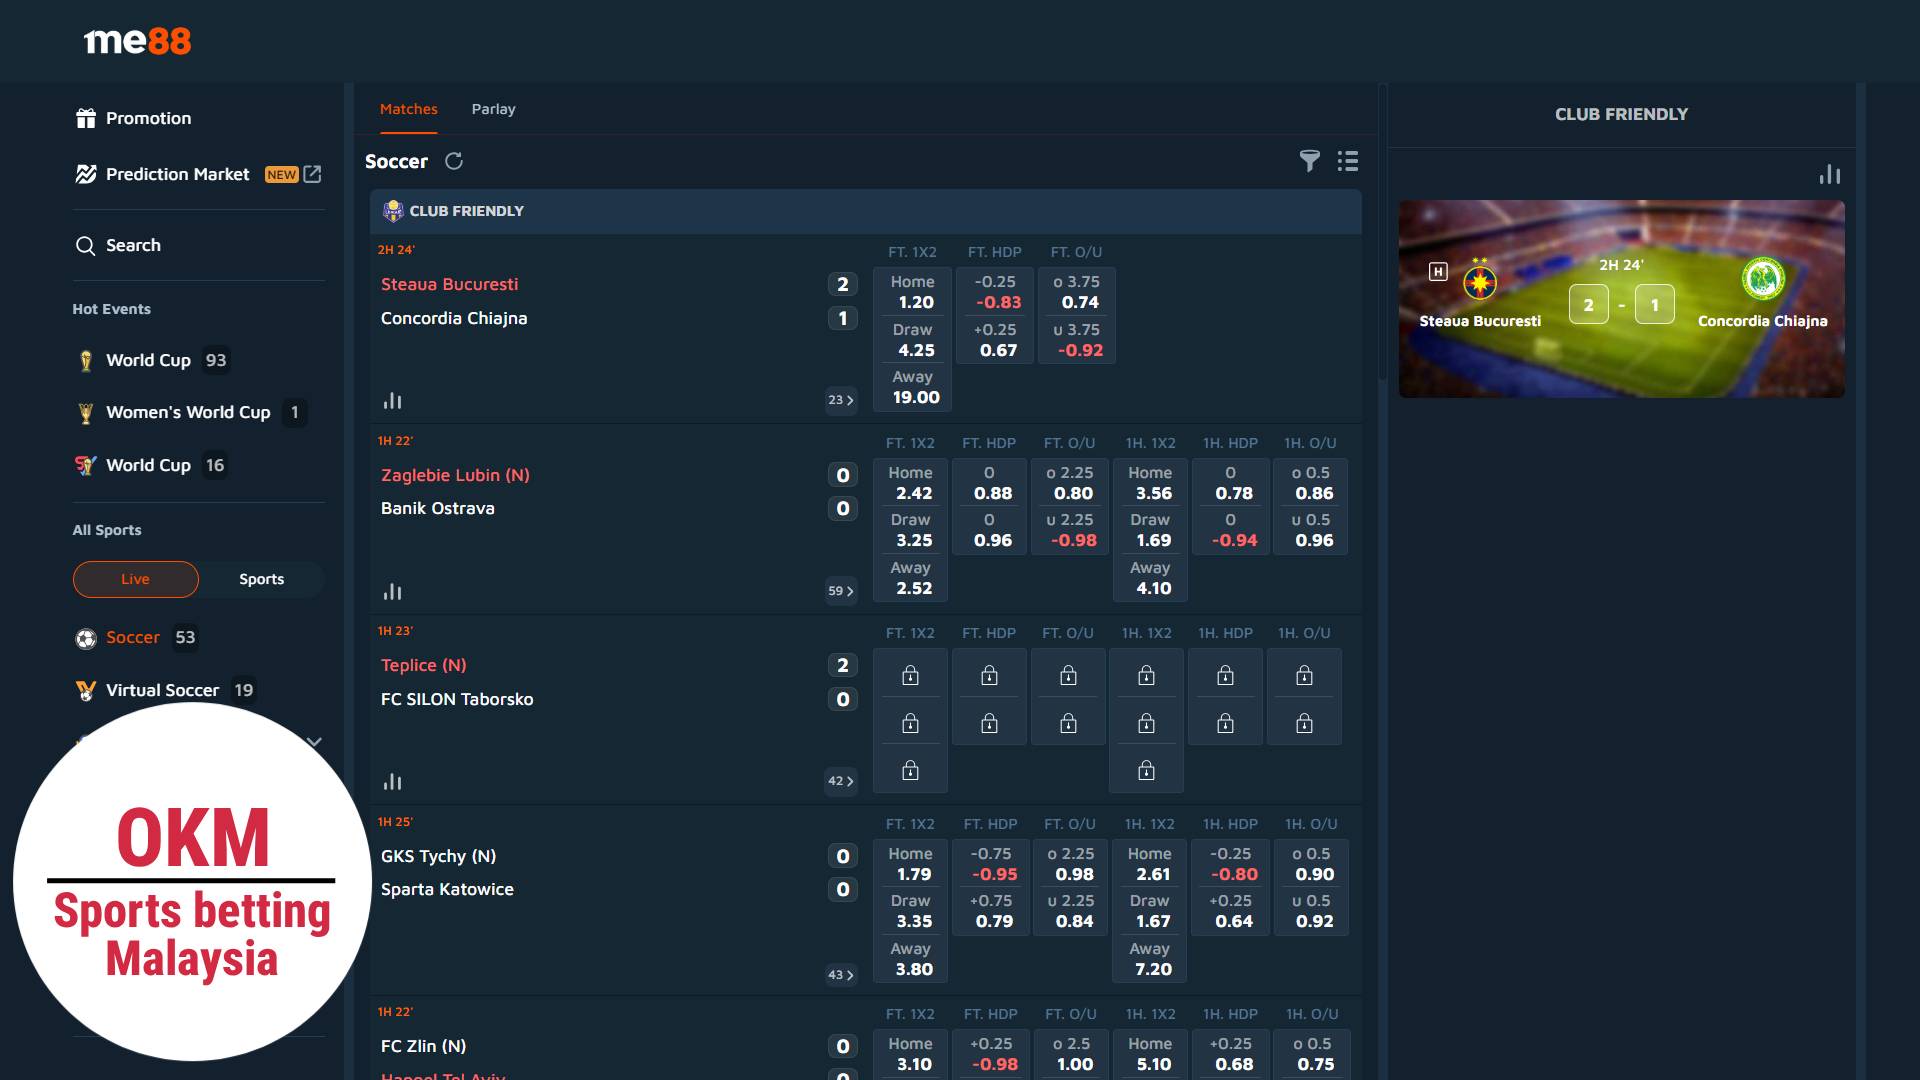Open Prediction Market link
This screenshot has height=1080, width=1920.
177,174
